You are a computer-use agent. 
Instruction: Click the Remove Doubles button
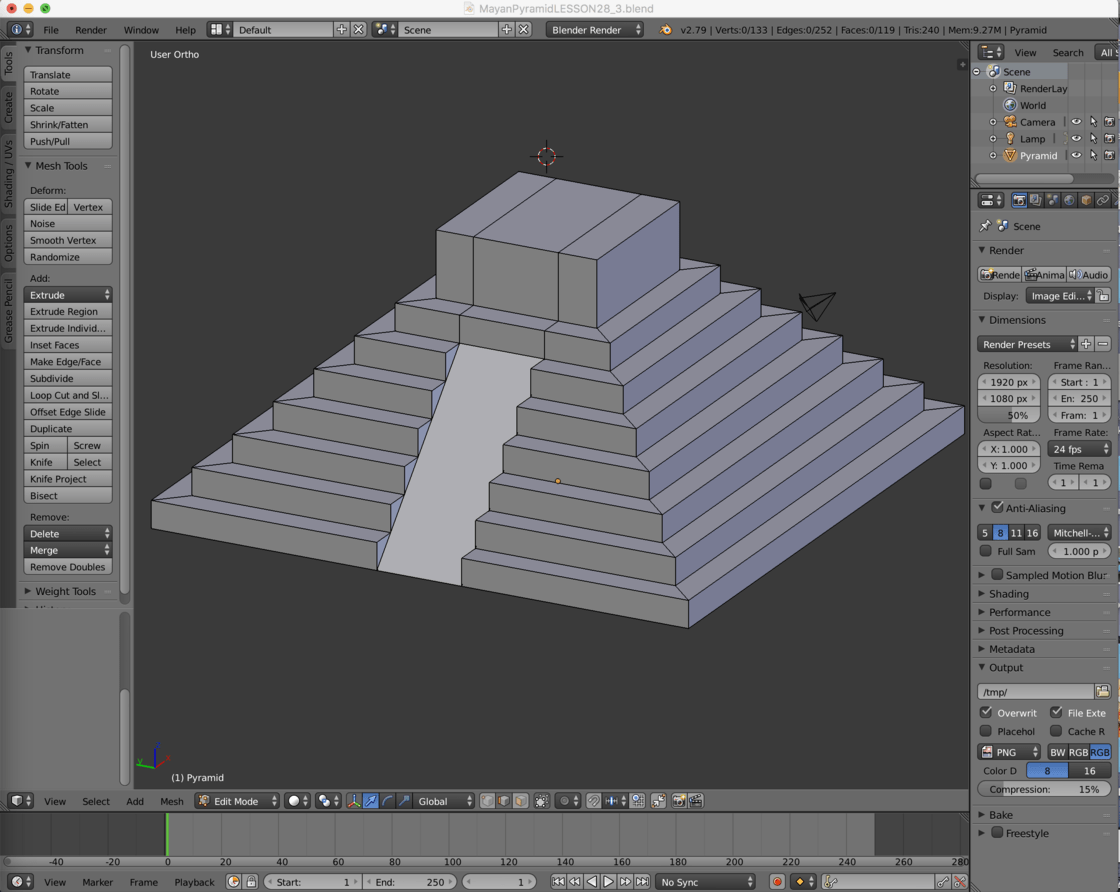tap(68, 566)
